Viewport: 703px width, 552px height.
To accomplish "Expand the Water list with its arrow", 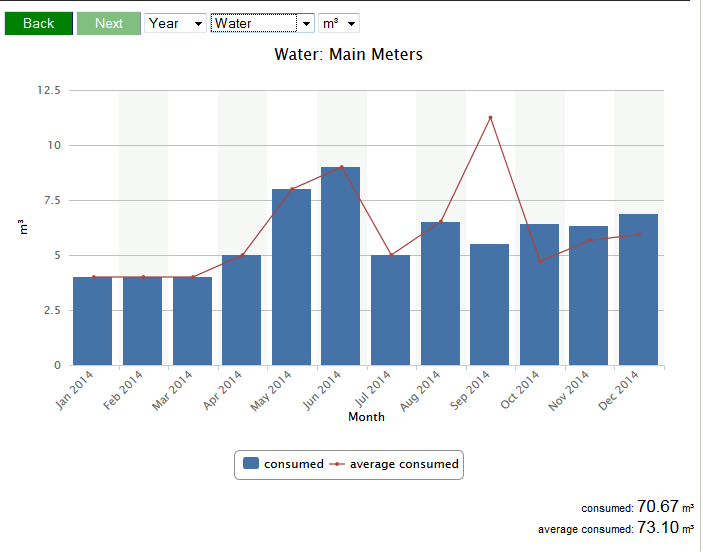I will (x=306, y=23).
